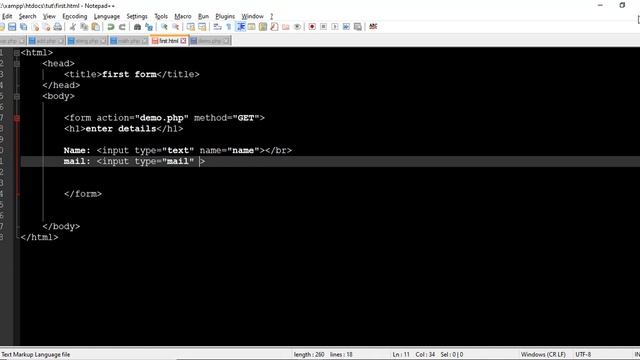The image size is (640, 360).
Task: Switch to the demo.php tab
Action: tap(210, 41)
